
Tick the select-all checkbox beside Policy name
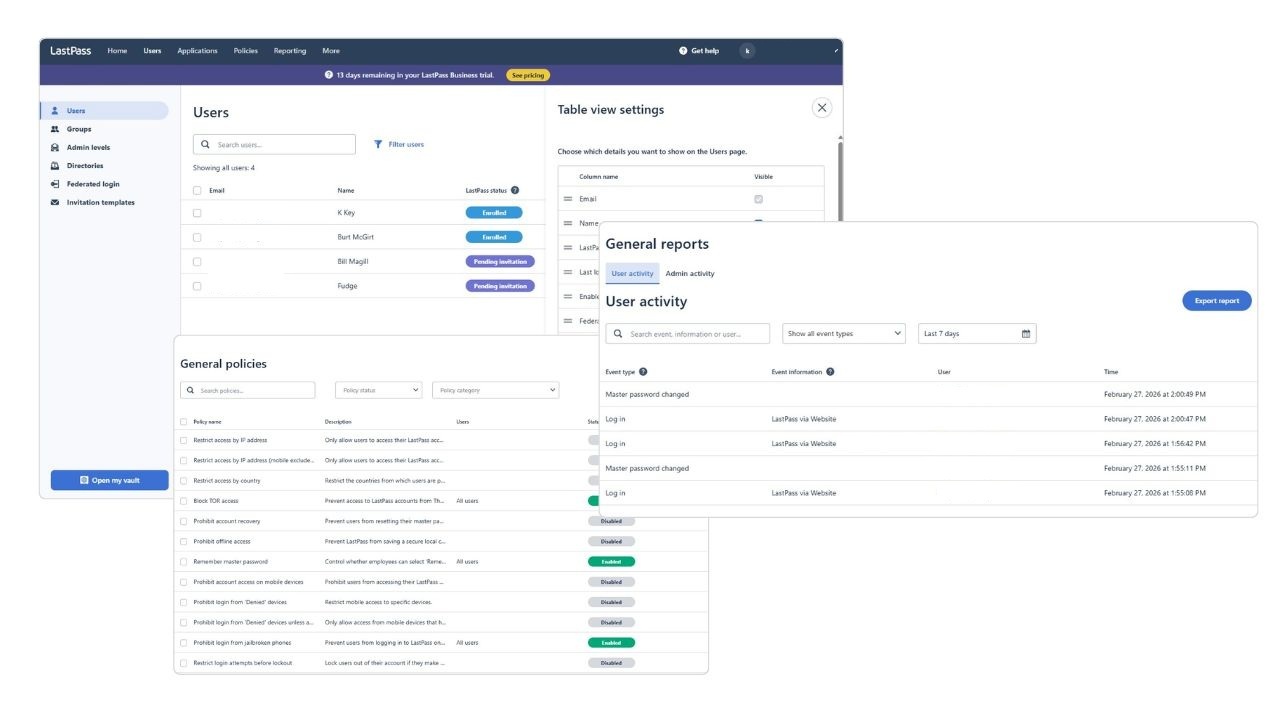[183, 421]
